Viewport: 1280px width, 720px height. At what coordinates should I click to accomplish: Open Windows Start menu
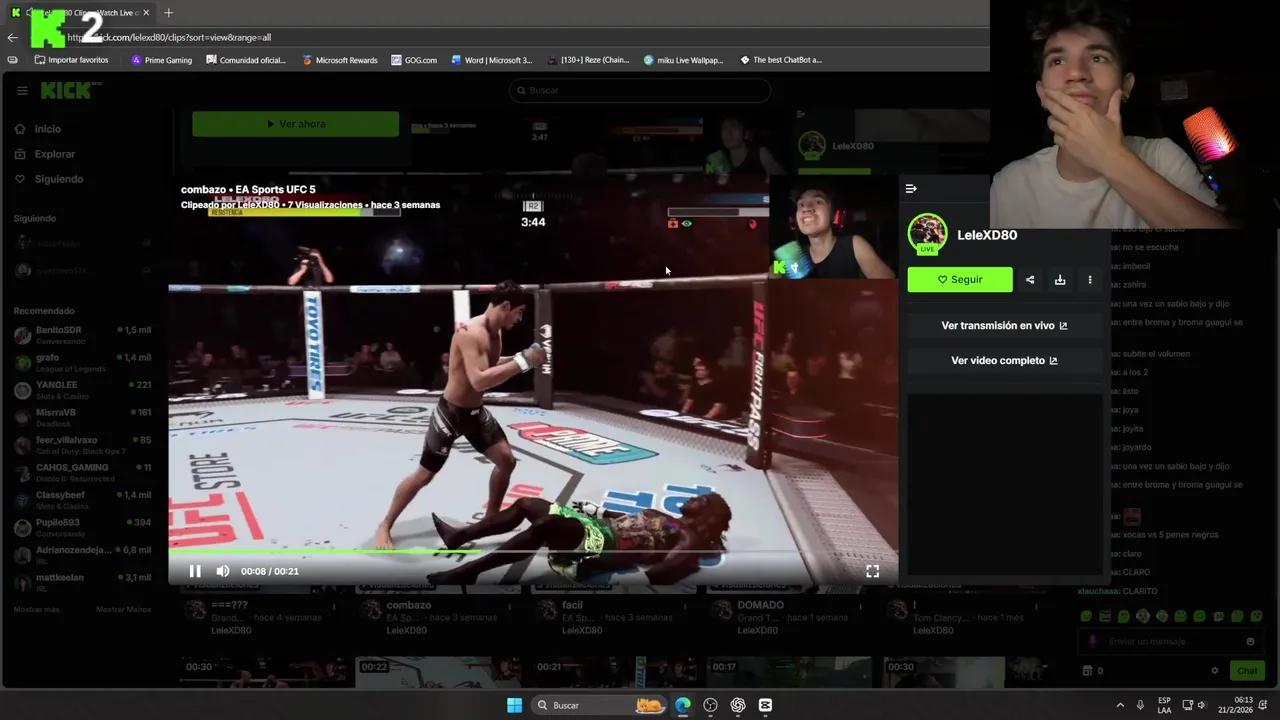(x=514, y=705)
